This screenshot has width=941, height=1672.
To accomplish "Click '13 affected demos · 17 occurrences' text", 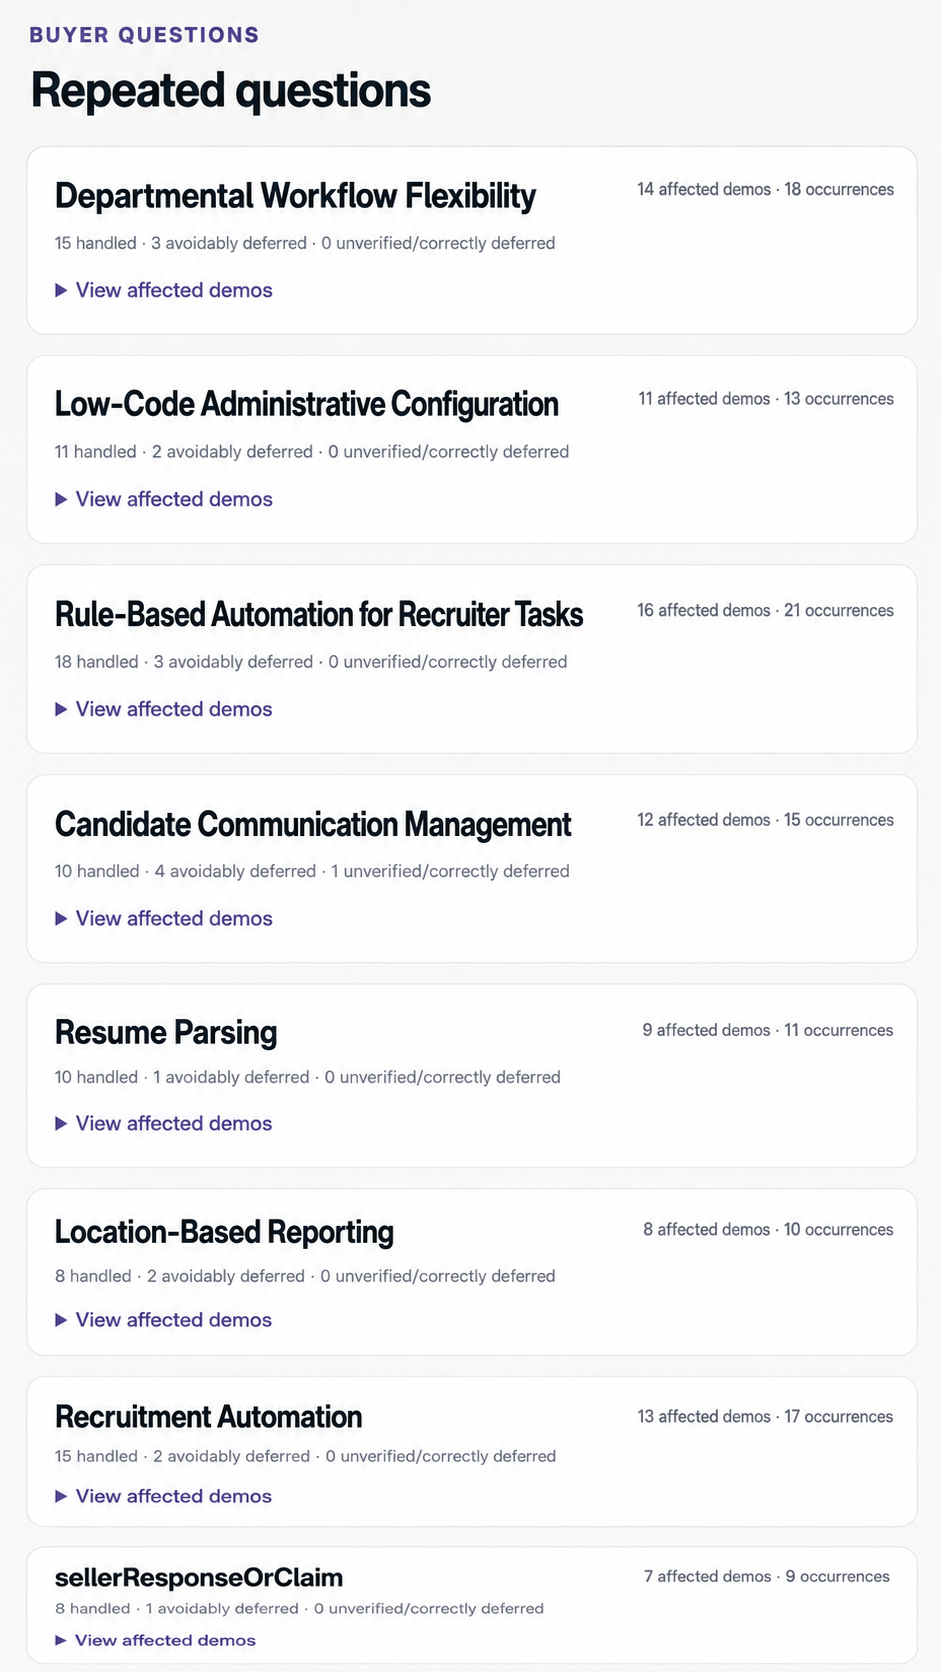I will pyautogui.click(x=766, y=1416).
